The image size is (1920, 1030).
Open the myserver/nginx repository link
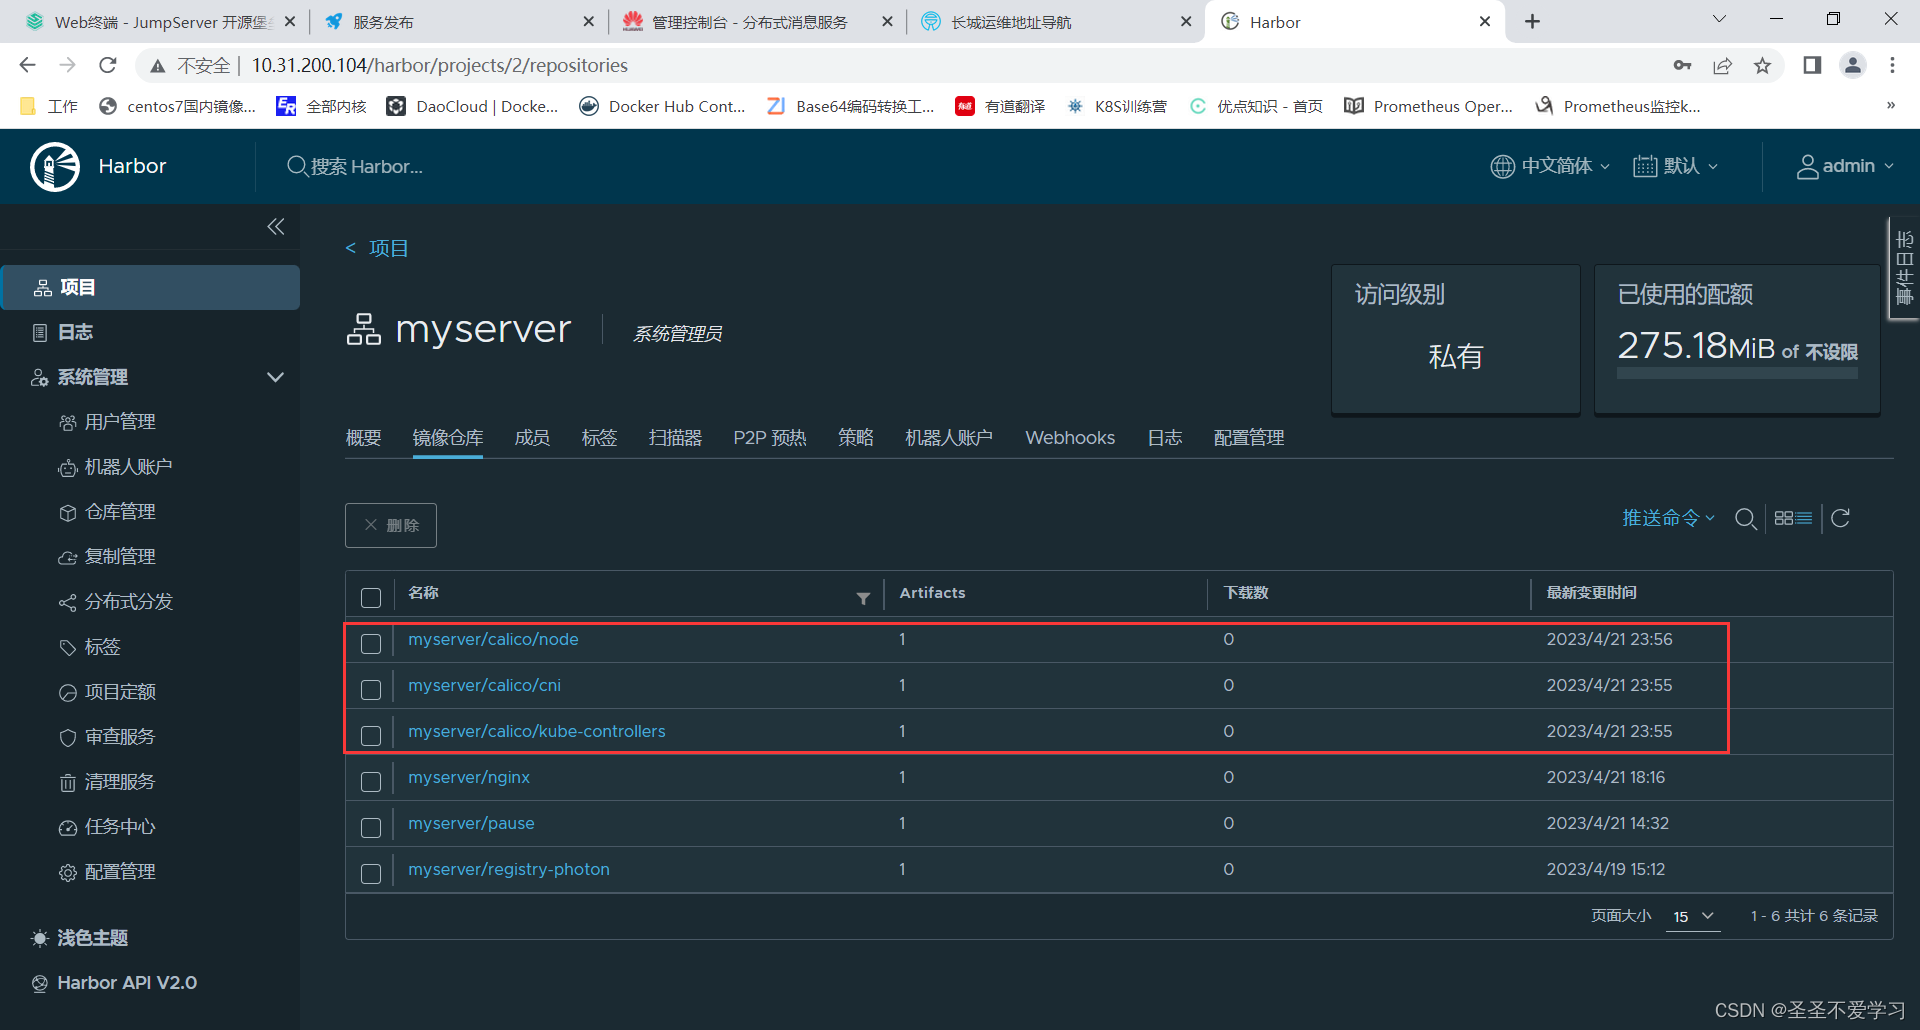[x=469, y=777]
